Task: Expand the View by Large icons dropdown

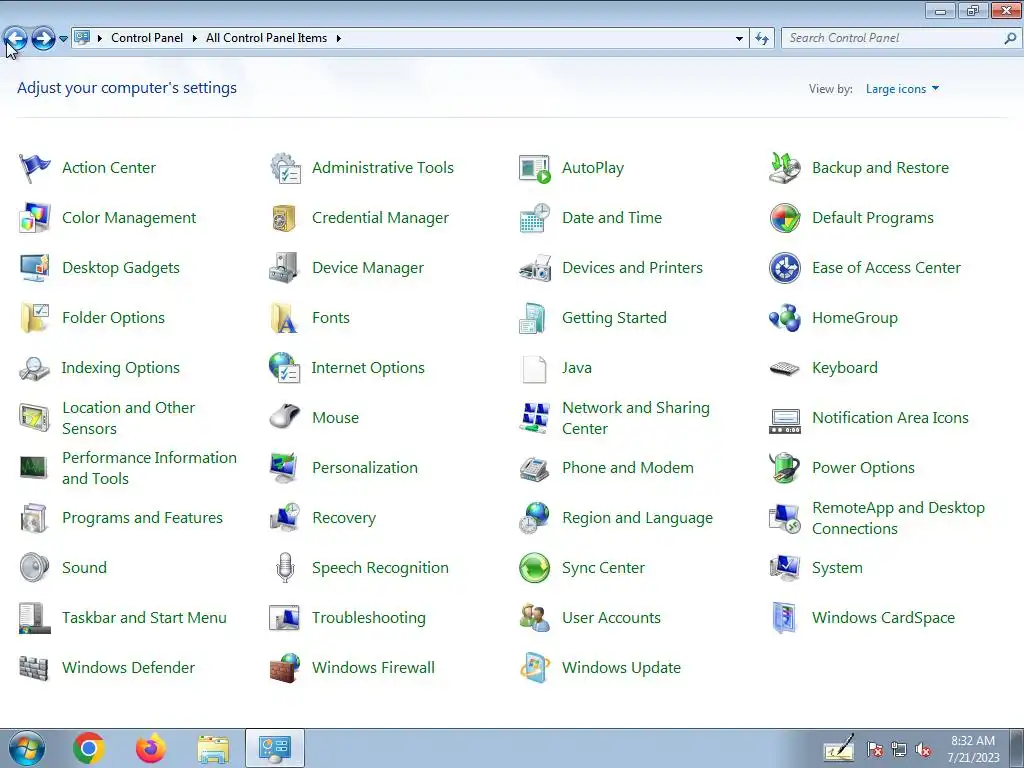Action: pyautogui.click(x=902, y=89)
